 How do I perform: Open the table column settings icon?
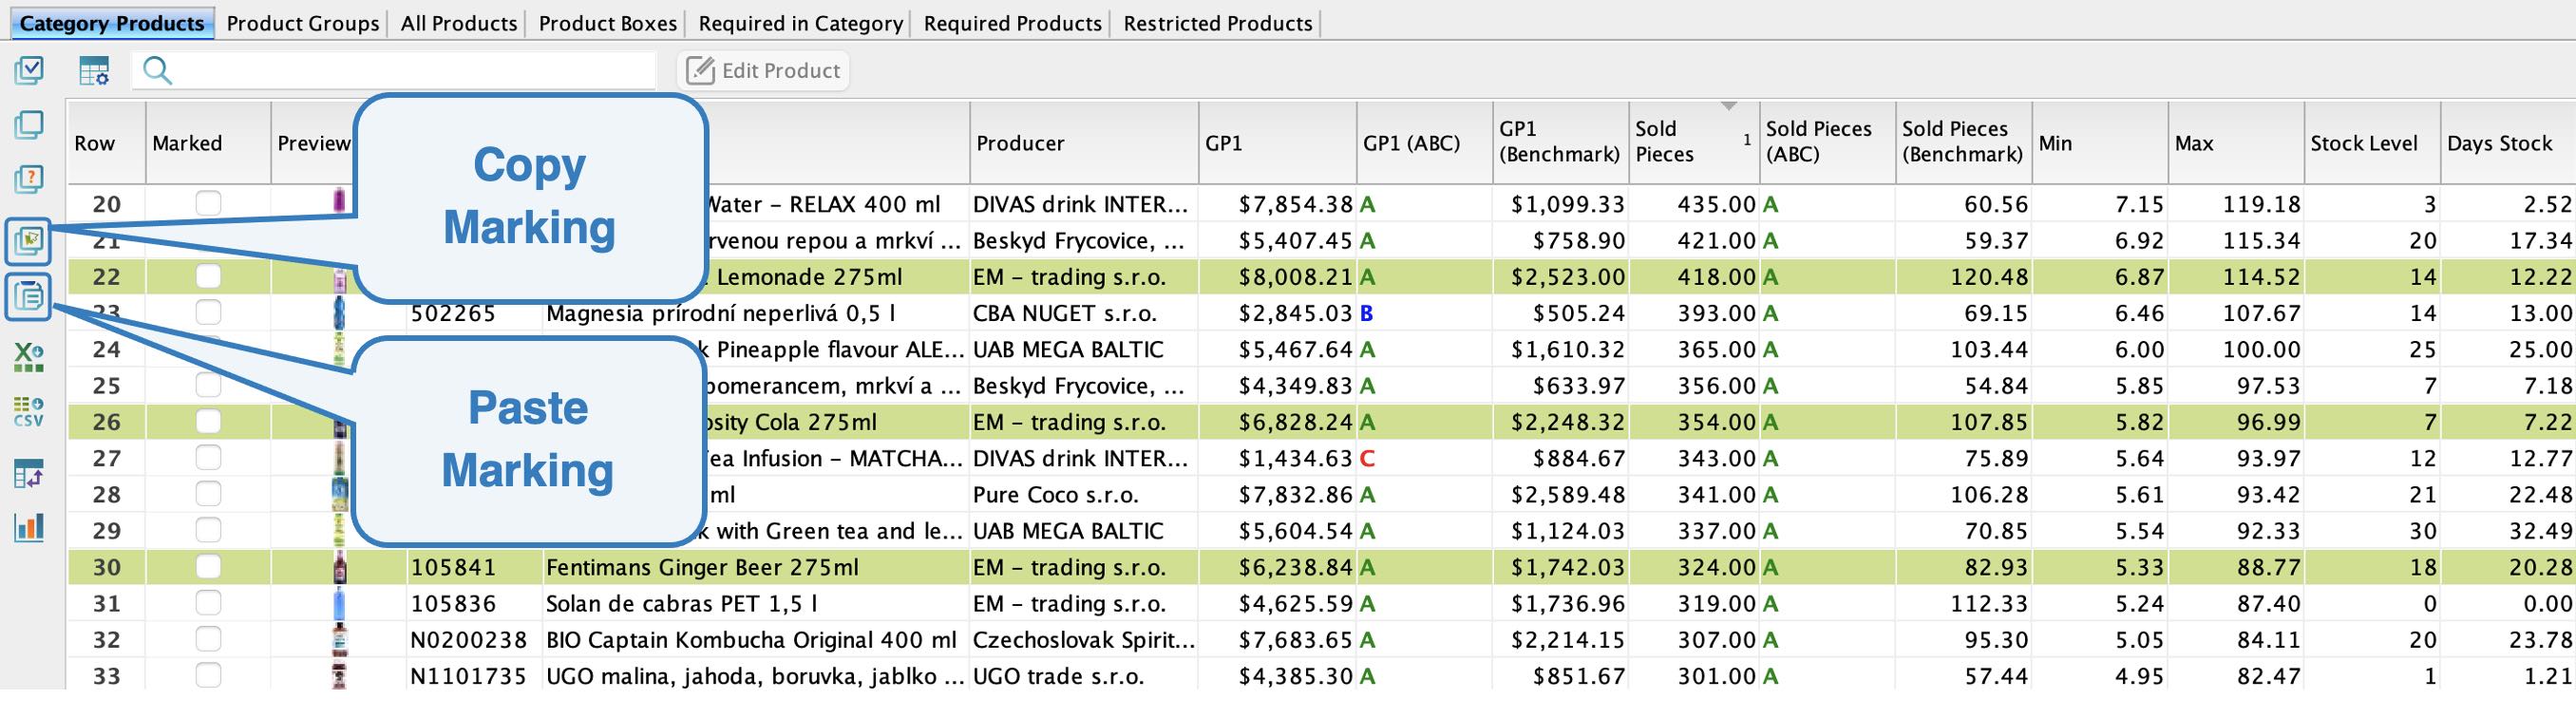click(x=94, y=70)
